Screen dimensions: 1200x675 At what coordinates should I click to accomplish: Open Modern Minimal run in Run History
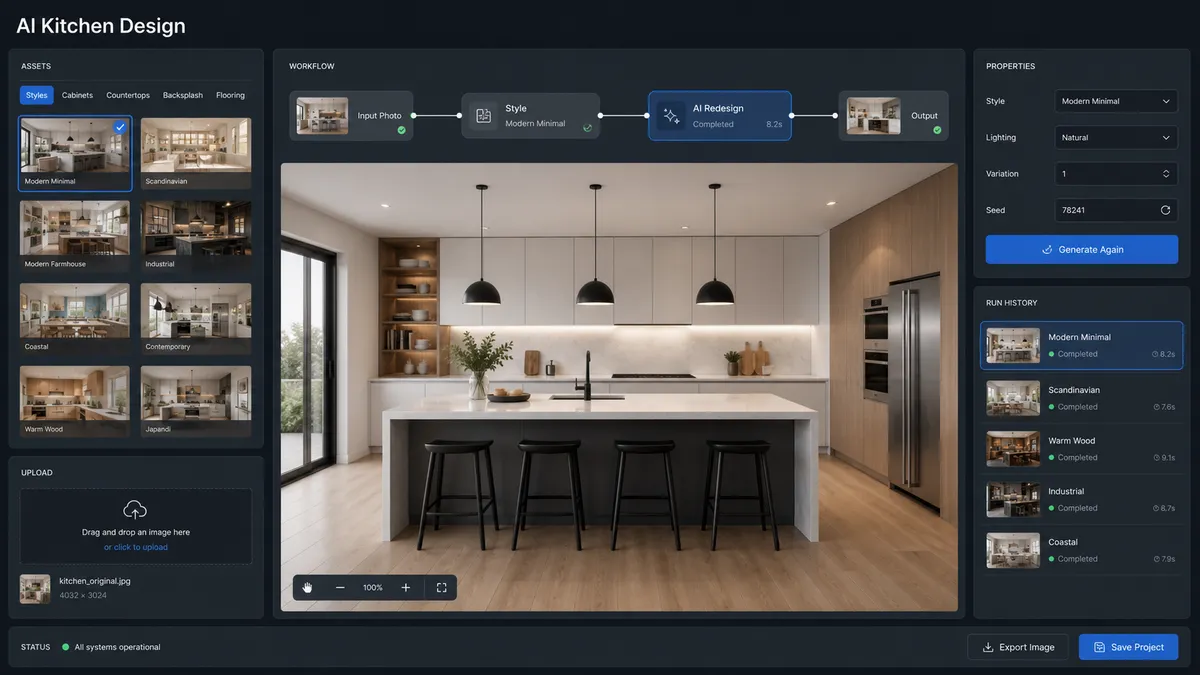coord(1082,345)
